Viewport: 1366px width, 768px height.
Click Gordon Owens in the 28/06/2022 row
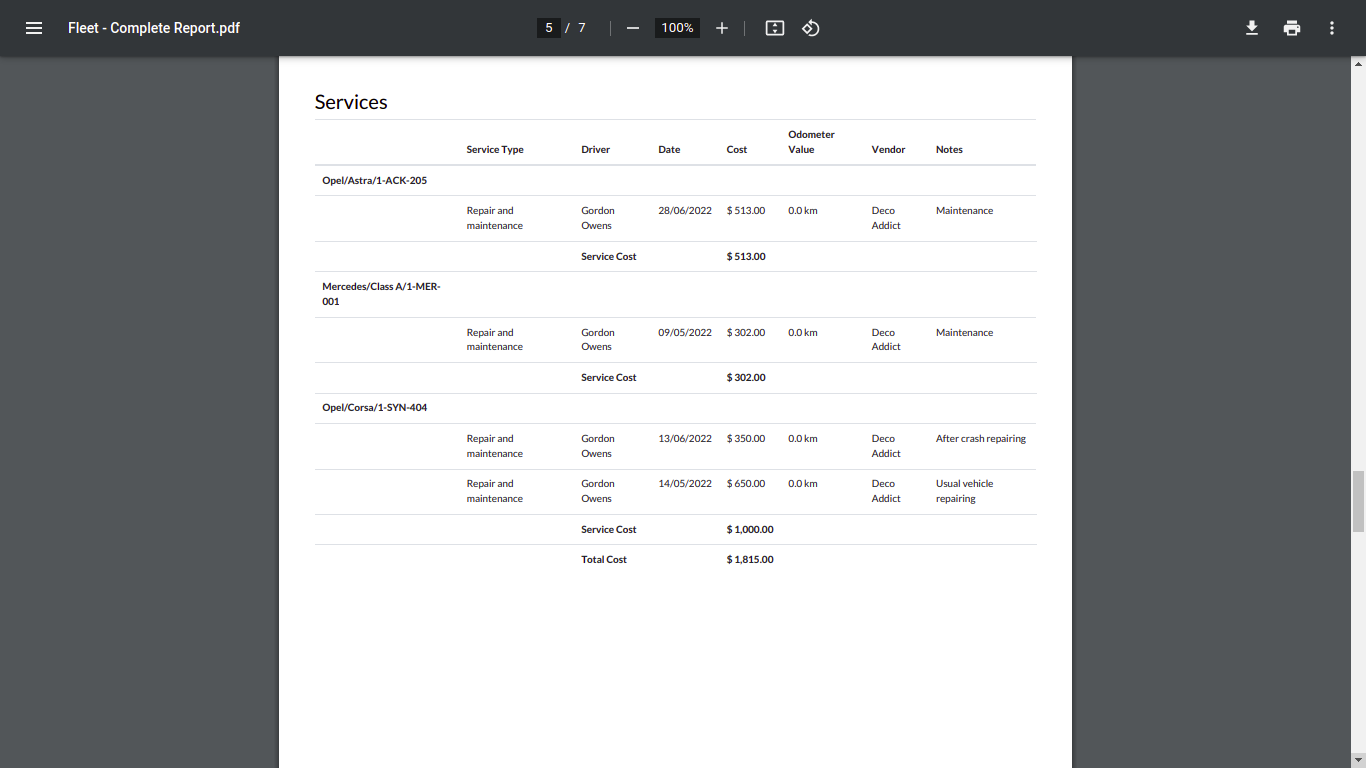click(x=598, y=218)
